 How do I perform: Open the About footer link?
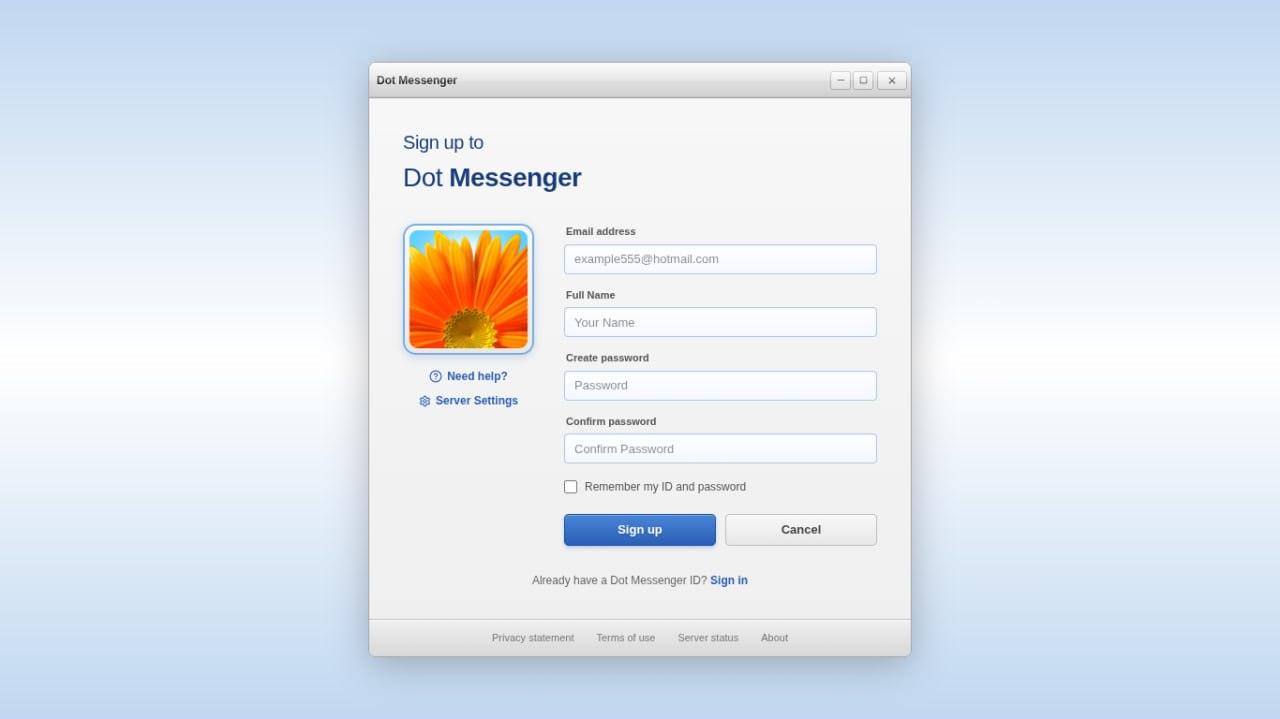(774, 638)
